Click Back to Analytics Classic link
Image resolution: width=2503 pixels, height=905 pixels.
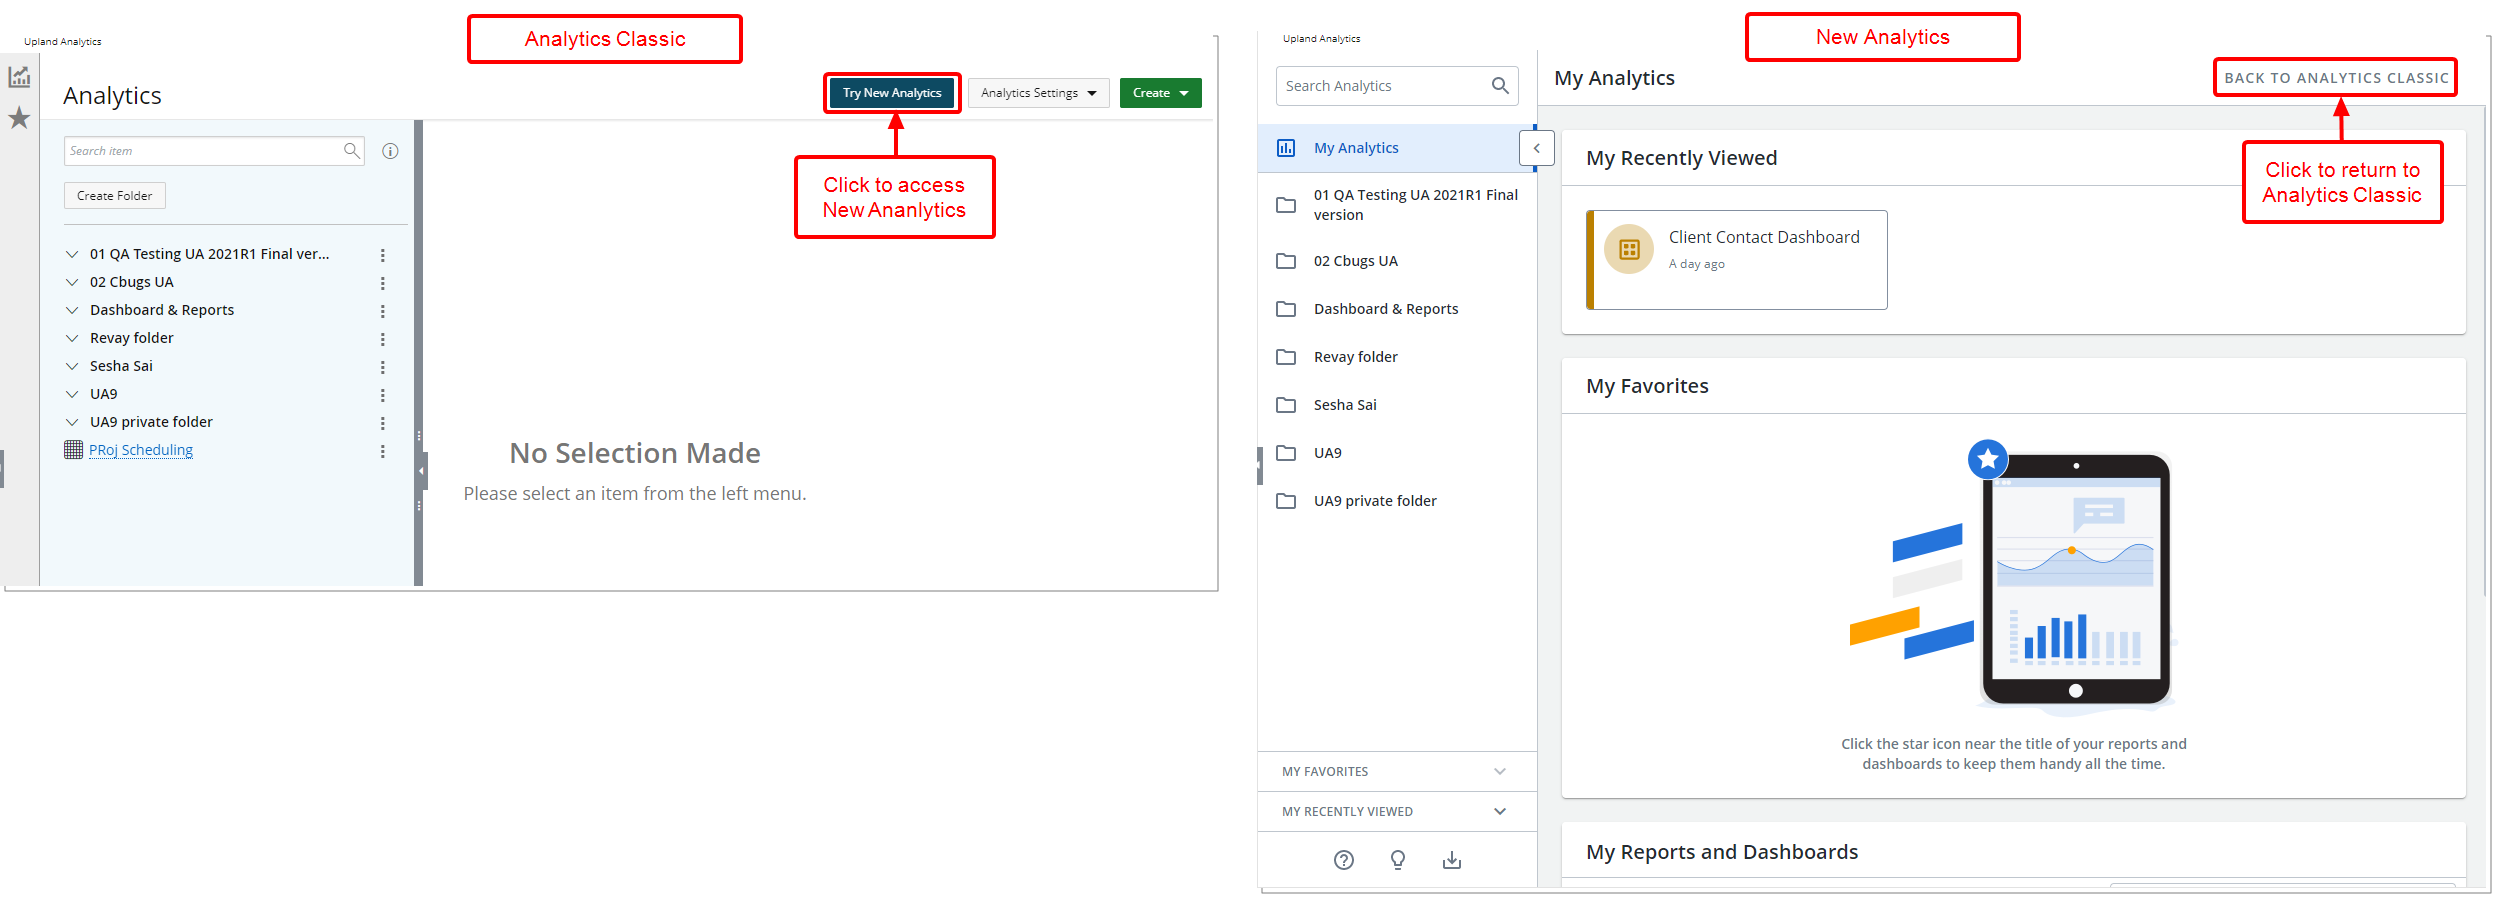pos(2335,78)
